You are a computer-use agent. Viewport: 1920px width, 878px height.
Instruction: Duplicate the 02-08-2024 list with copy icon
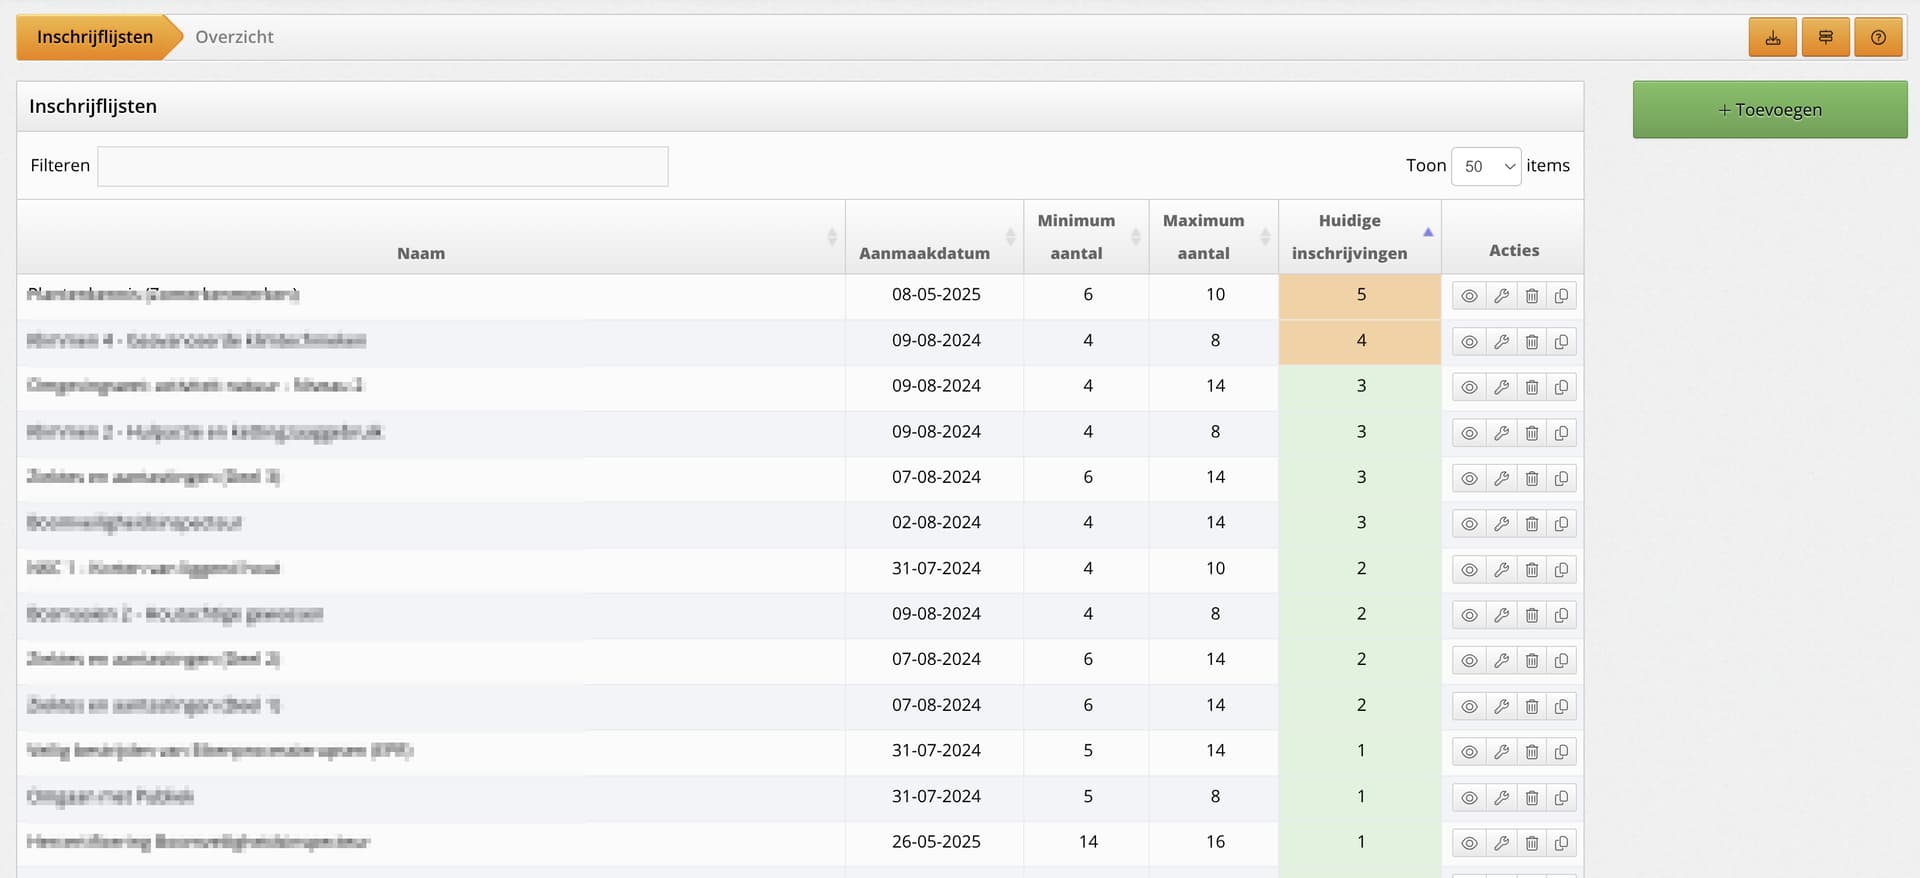click(x=1561, y=524)
